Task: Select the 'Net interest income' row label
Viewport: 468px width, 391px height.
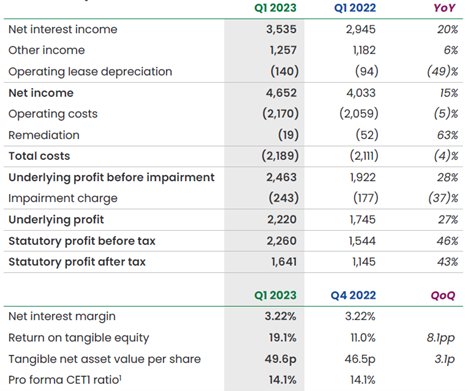Action: (x=63, y=29)
